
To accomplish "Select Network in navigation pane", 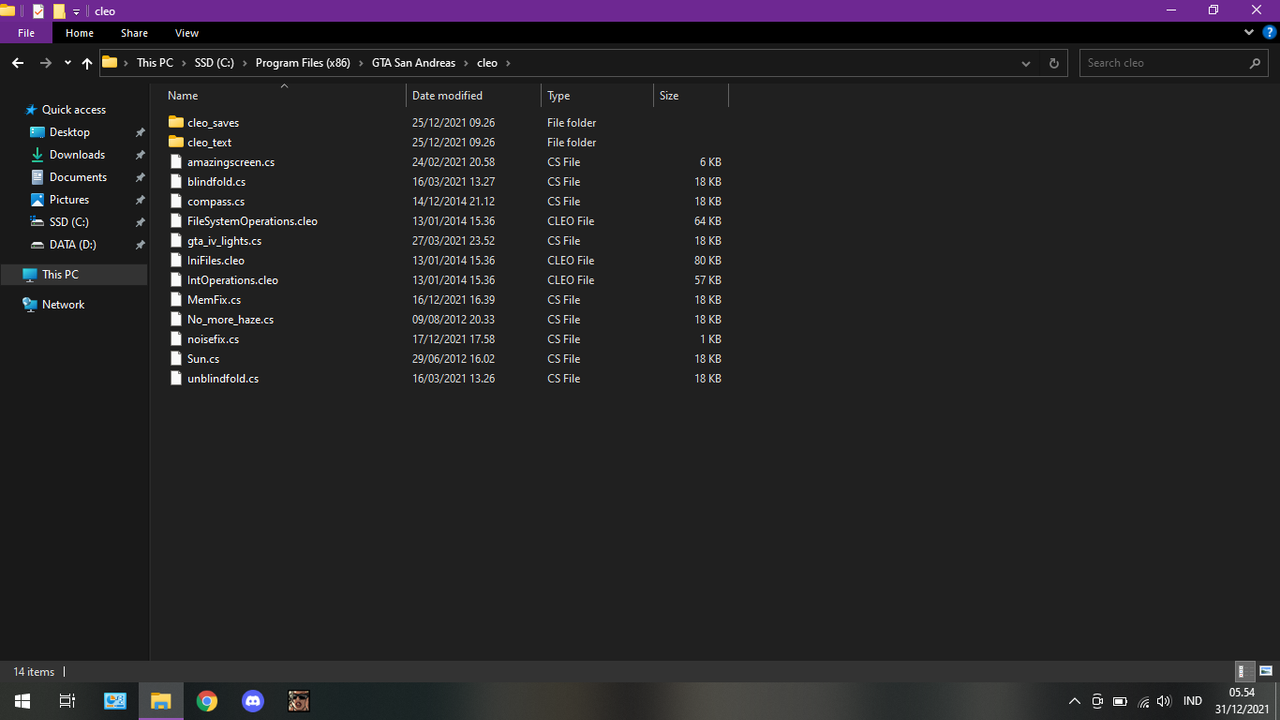I will (x=63, y=305).
